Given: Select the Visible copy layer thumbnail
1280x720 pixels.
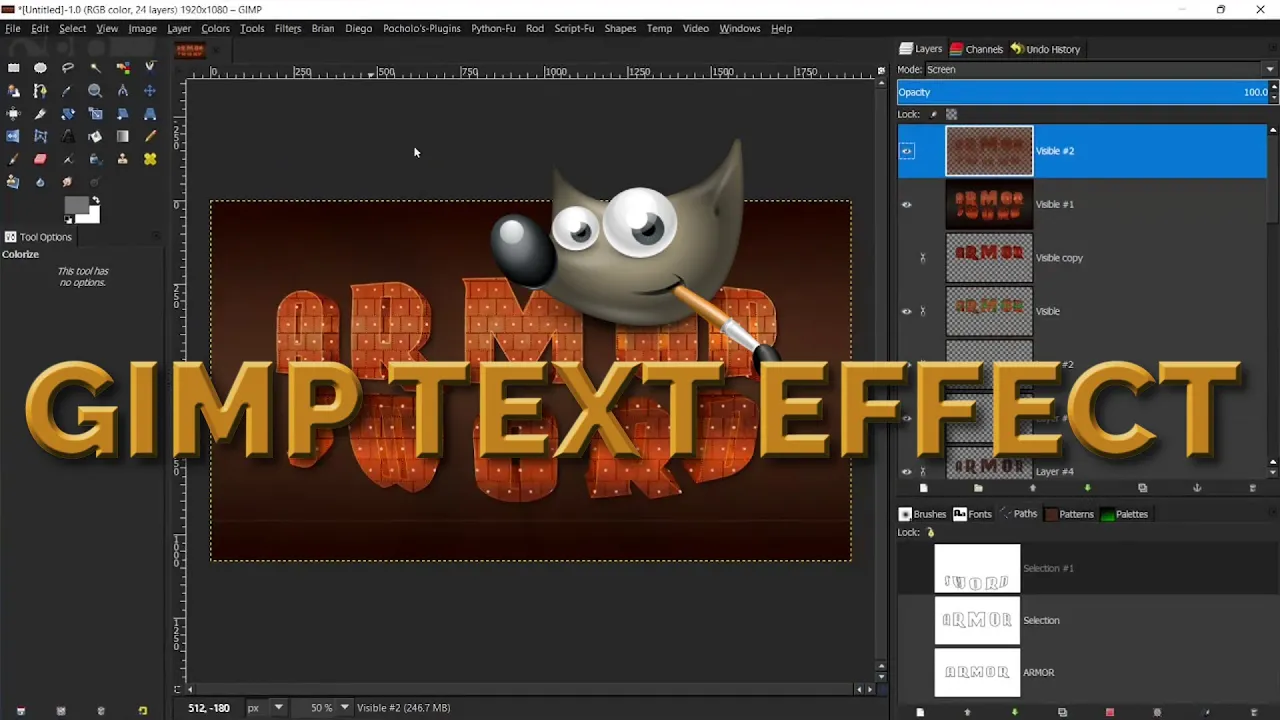Looking at the screenshot, I should [989, 258].
